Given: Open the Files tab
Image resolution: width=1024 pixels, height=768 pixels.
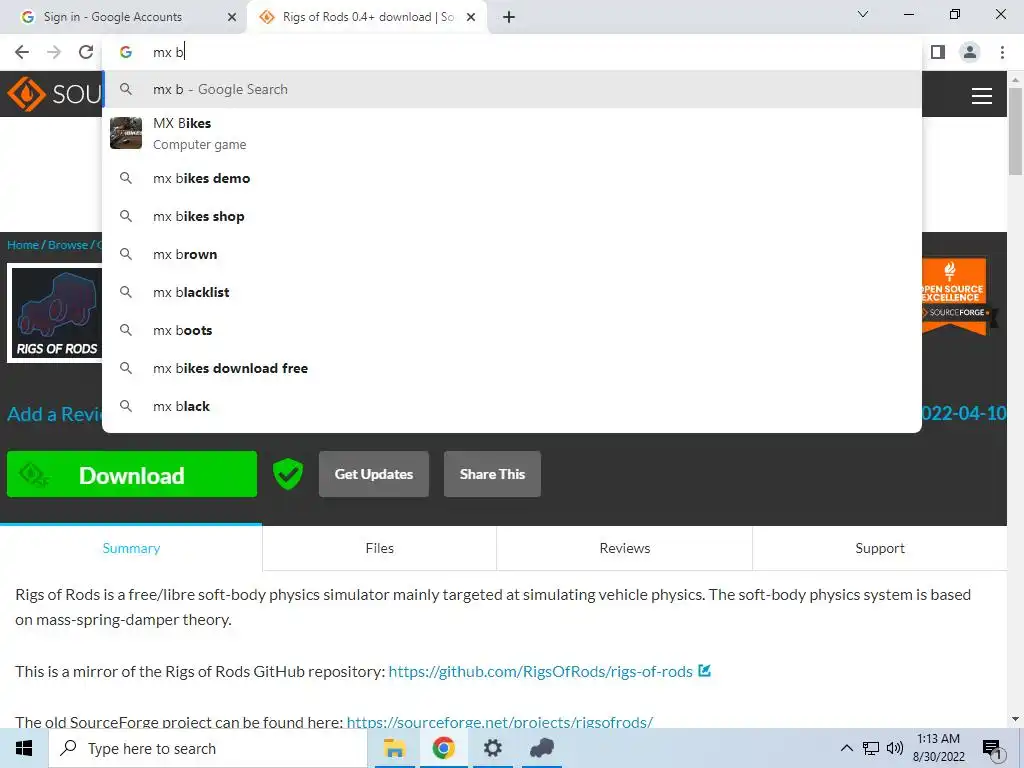Looking at the screenshot, I should (379, 548).
